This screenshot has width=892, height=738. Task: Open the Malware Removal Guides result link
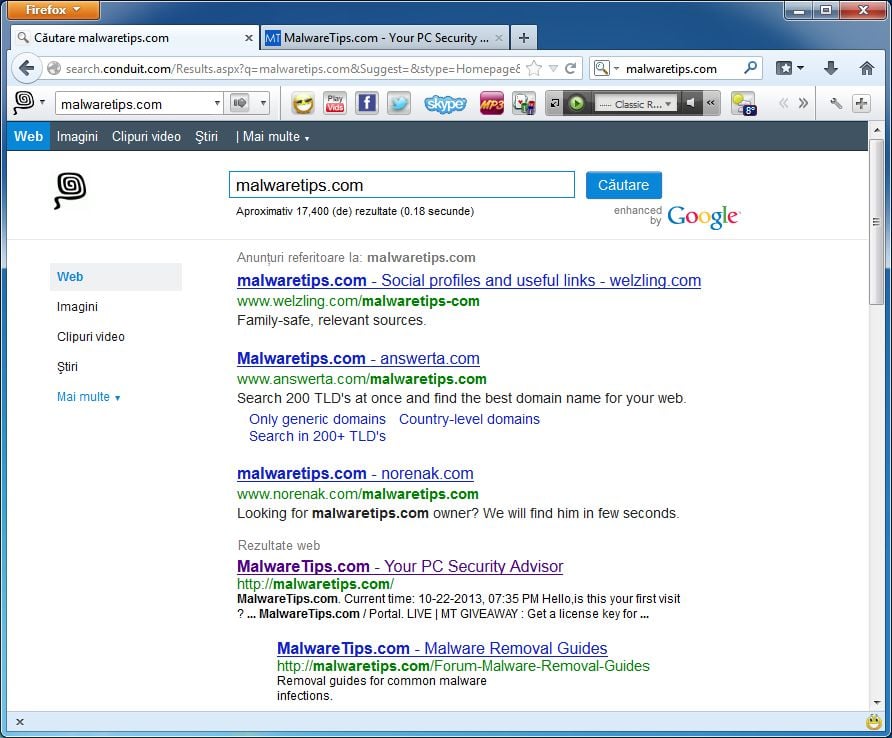(442, 648)
